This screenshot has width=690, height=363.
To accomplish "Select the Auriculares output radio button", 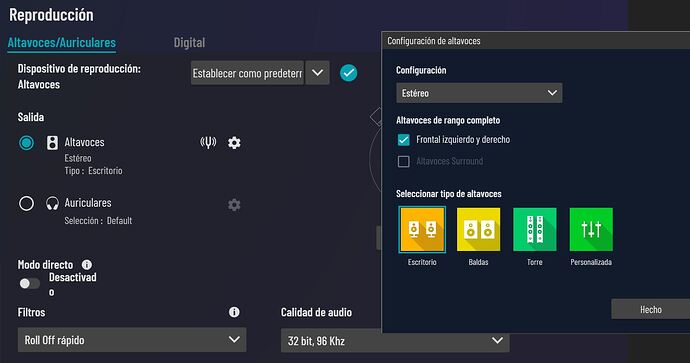I will click(x=26, y=203).
